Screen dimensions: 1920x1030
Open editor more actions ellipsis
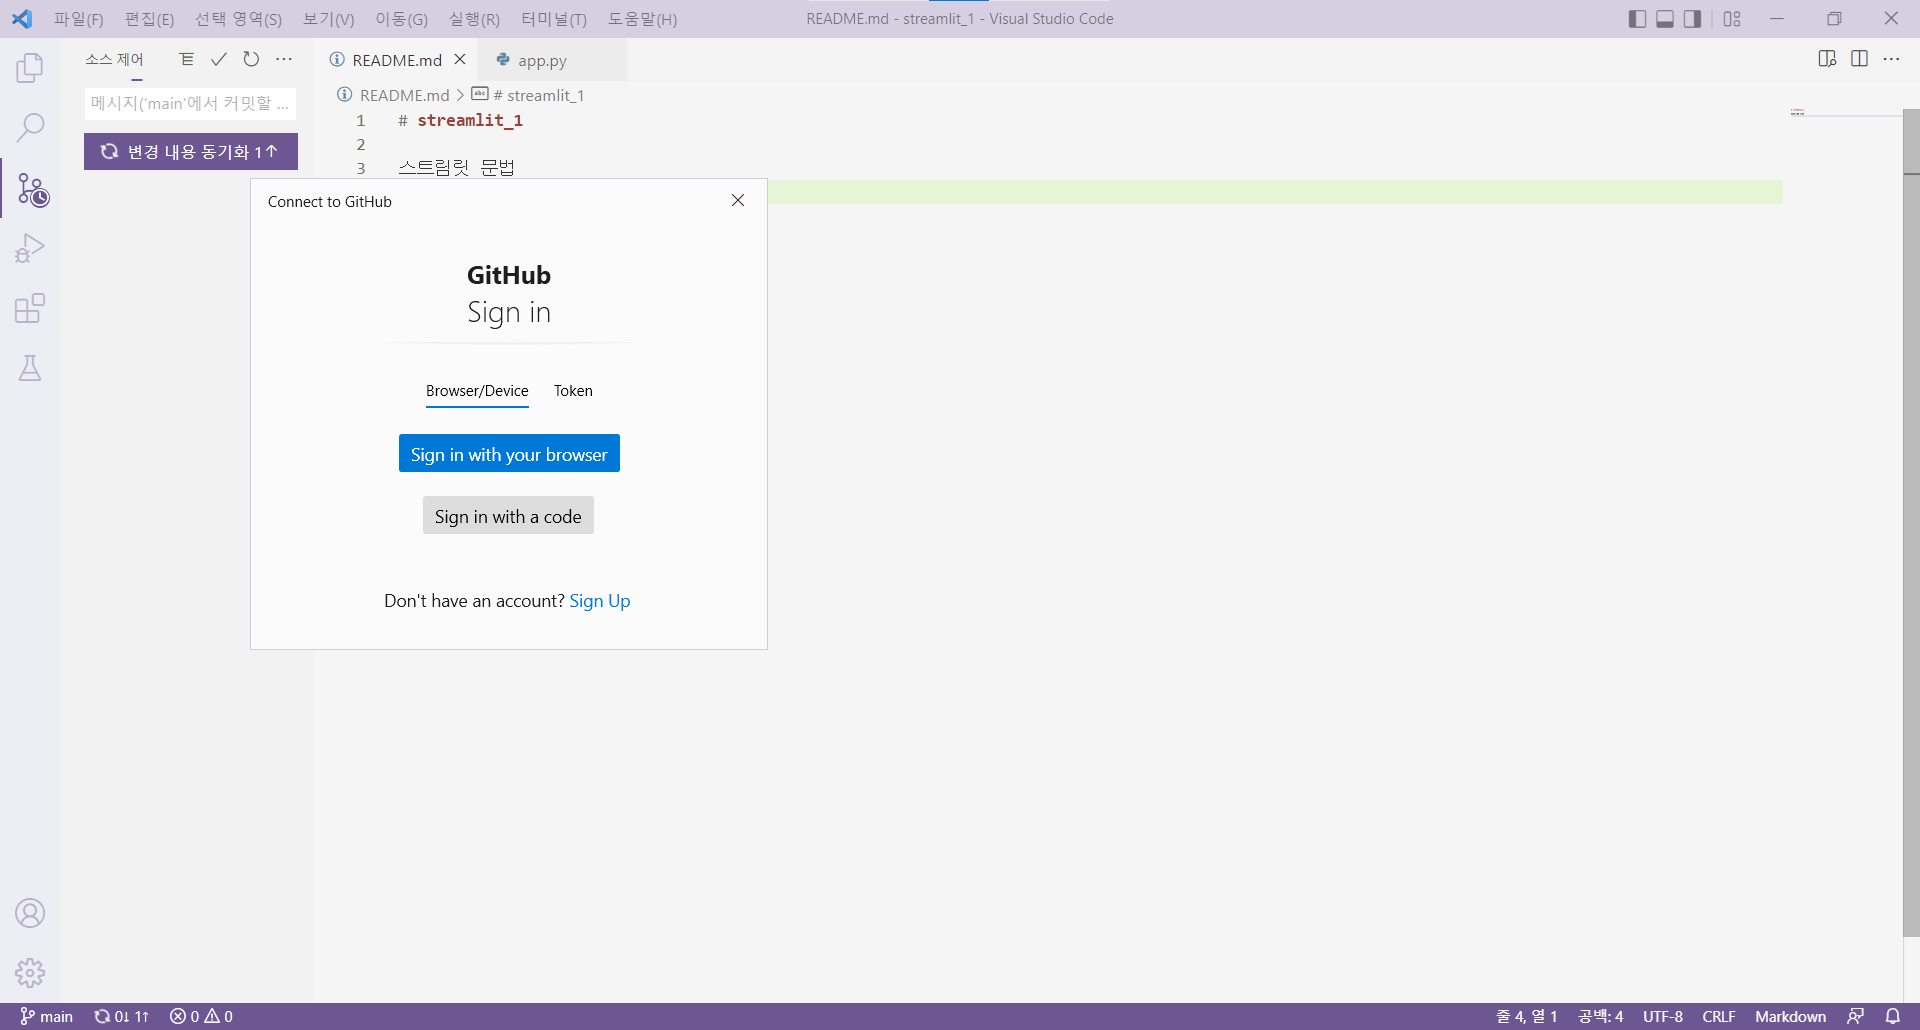pyautogui.click(x=1891, y=59)
